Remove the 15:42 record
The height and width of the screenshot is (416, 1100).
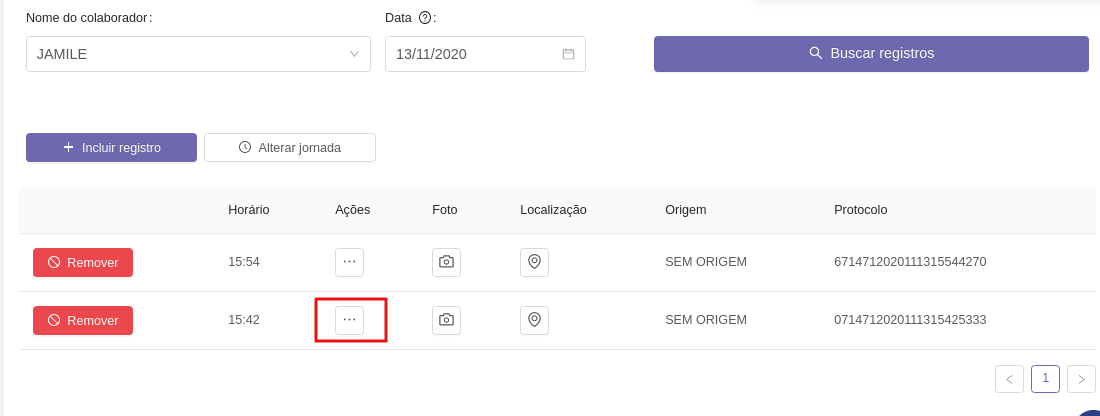[83, 320]
